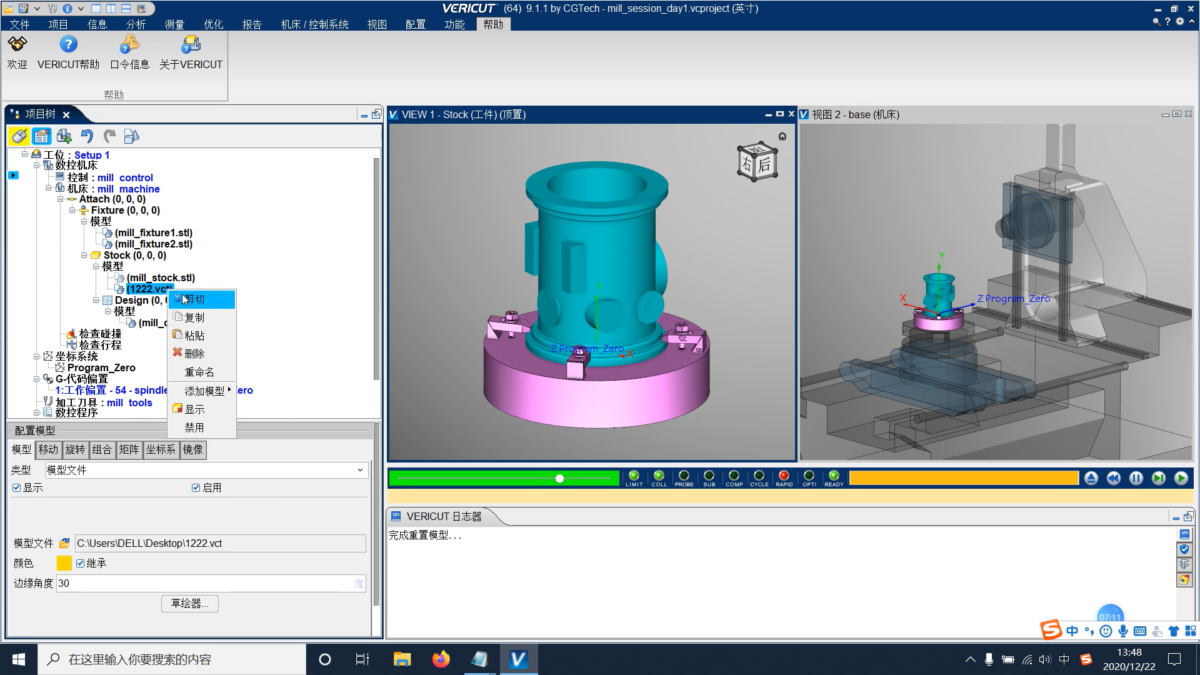The image size is (1200, 675).
Task: Uncheck the 继承 color inherit checkbox
Action: [x=81, y=563]
